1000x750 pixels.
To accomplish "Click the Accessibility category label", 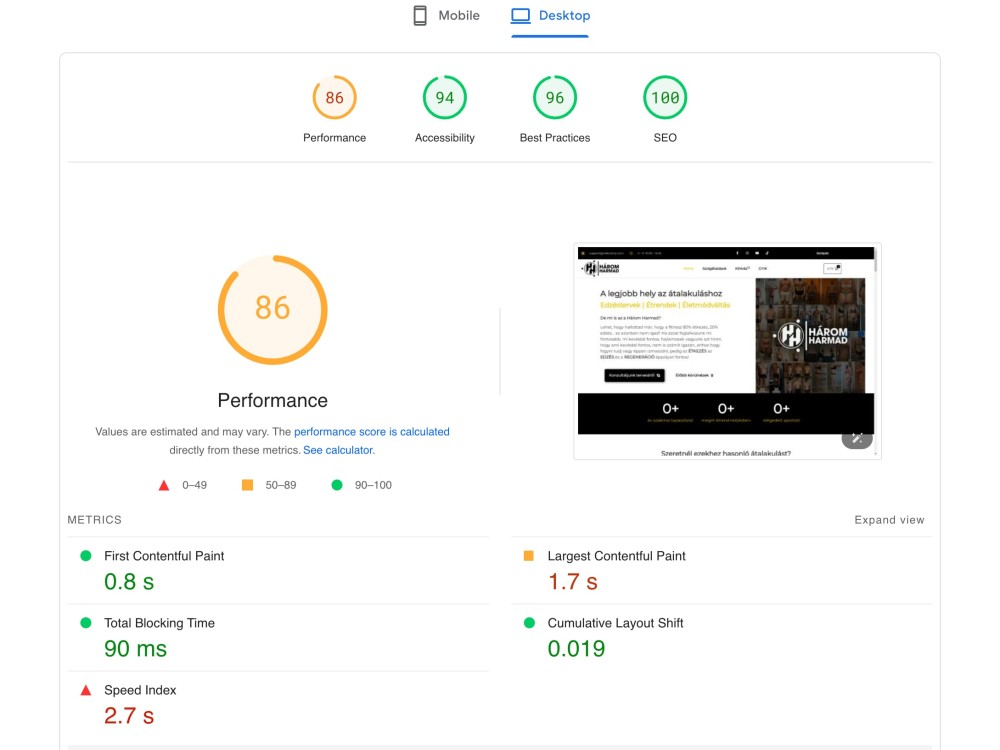I will 445,138.
